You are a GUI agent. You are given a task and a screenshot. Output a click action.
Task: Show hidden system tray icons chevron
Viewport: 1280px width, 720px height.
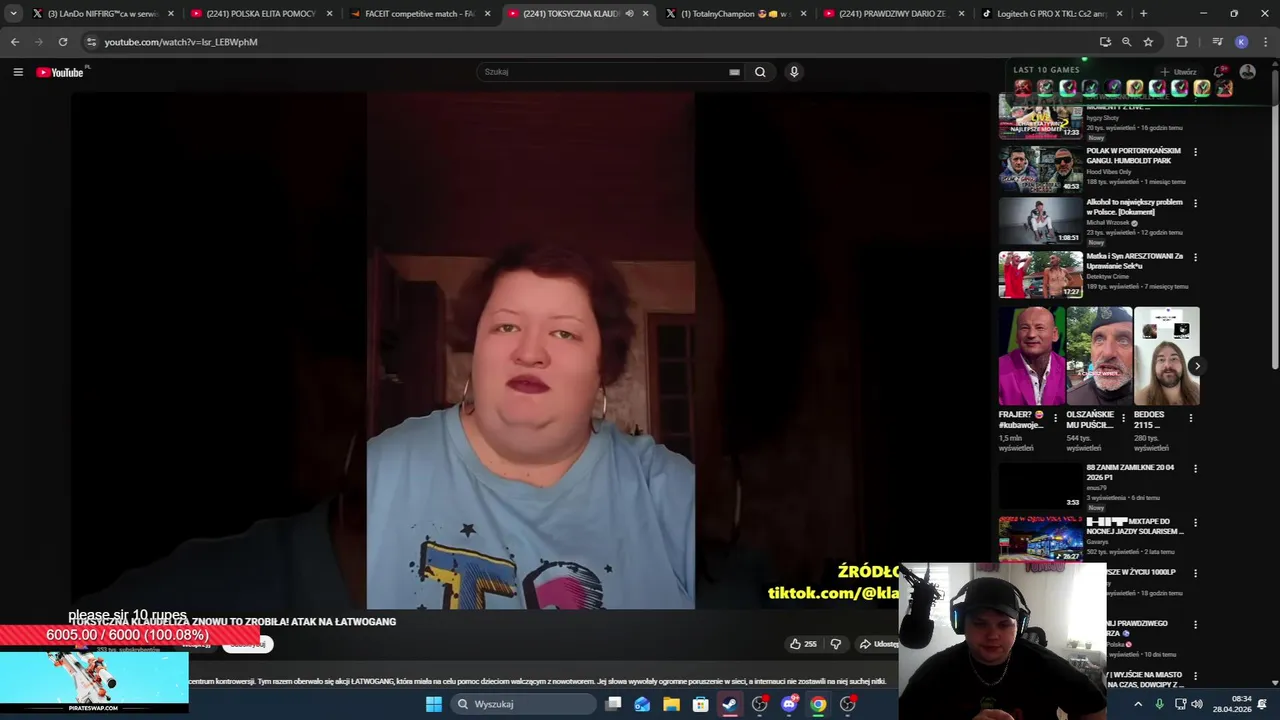click(x=1138, y=704)
